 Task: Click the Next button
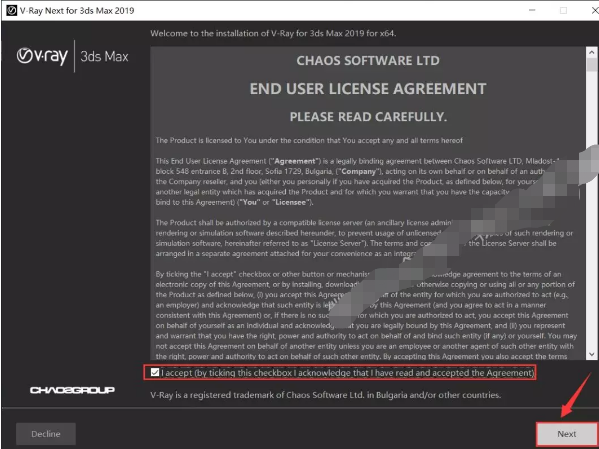pyautogui.click(x=567, y=434)
